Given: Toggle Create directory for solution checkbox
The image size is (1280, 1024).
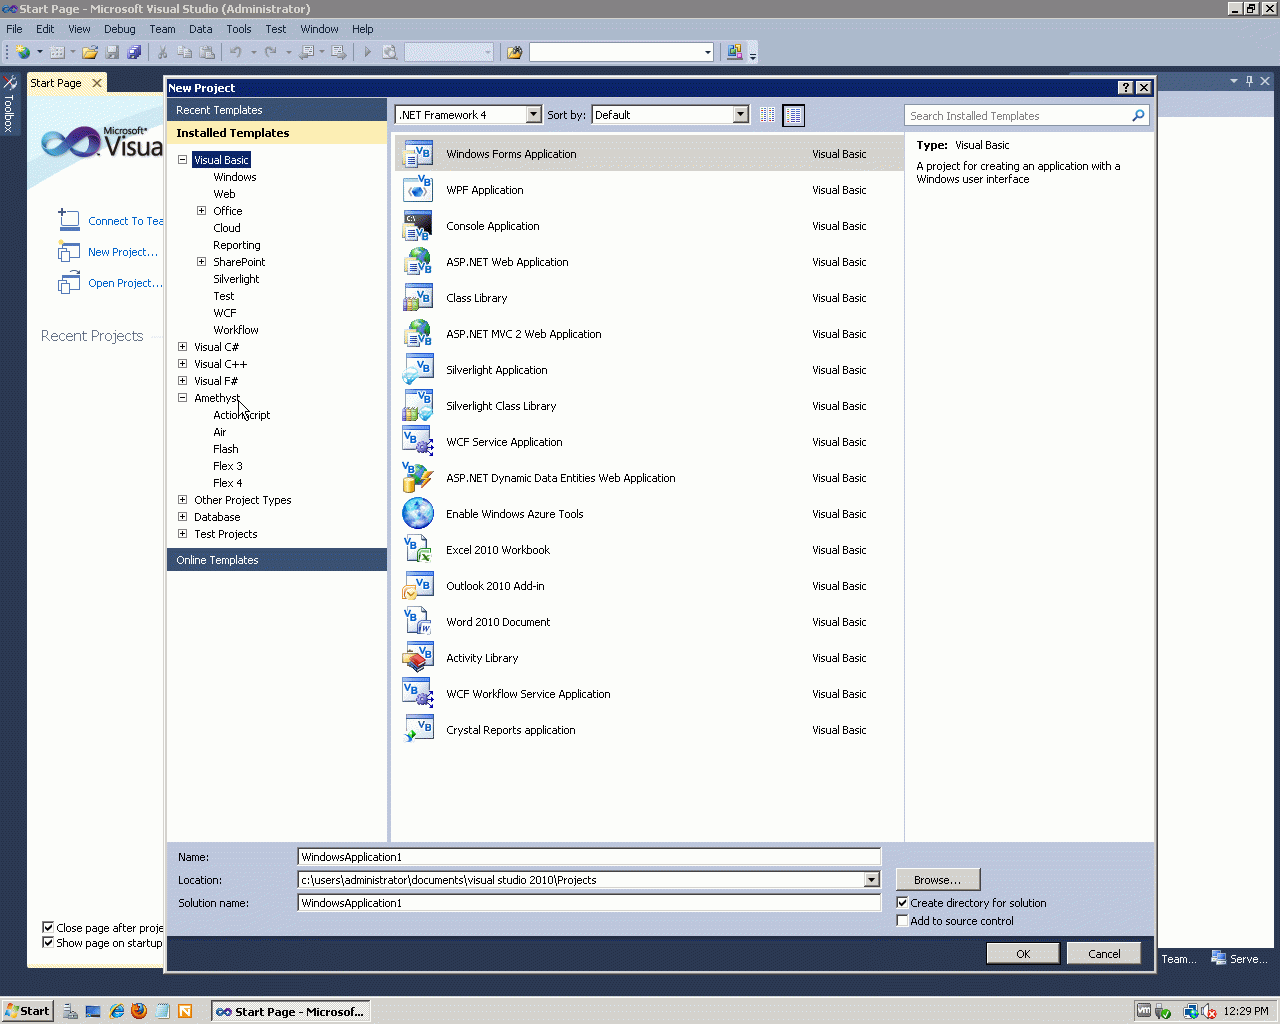Looking at the screenshot, I should (902, 903).
